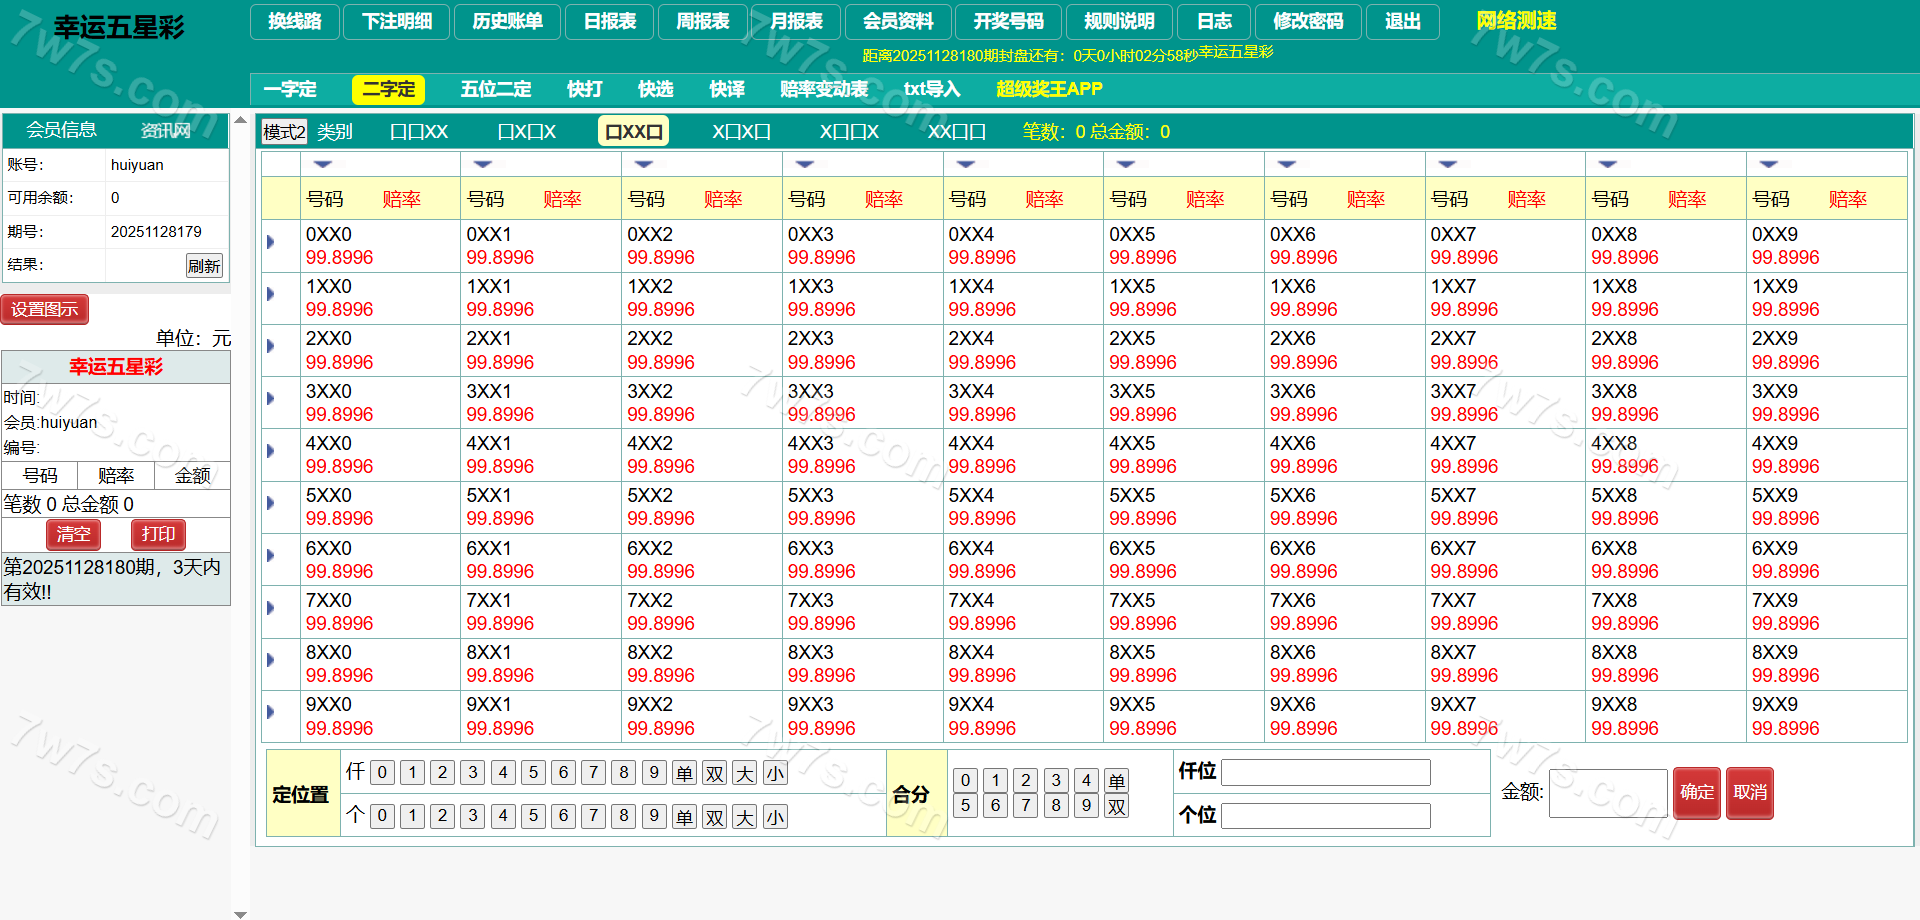
Task: Click the arrow icon beside row 0XX0
Action: pos(270,242)
